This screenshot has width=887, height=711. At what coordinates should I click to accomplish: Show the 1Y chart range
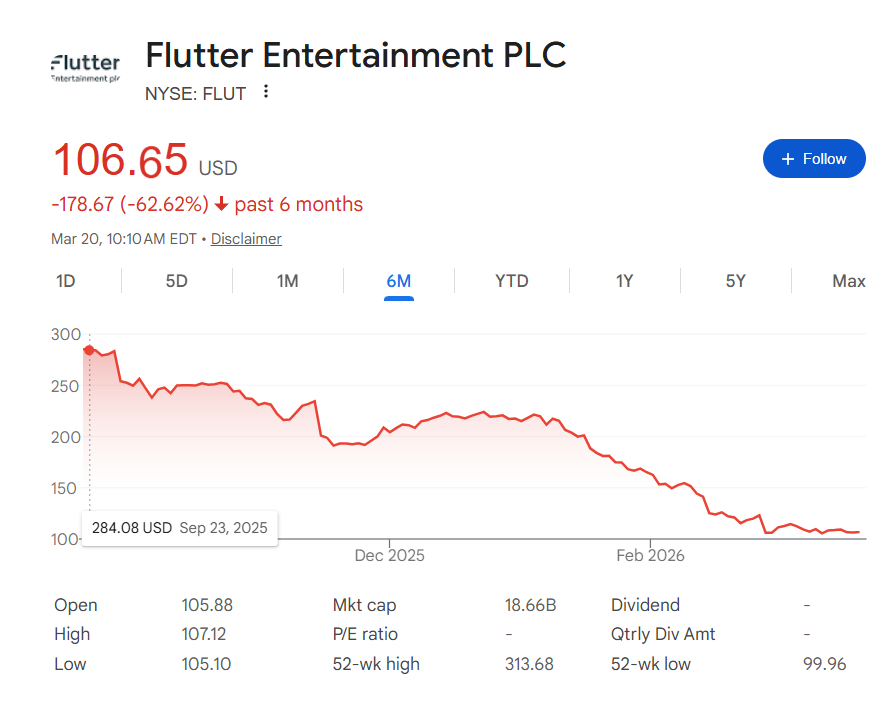click(624, 281)
